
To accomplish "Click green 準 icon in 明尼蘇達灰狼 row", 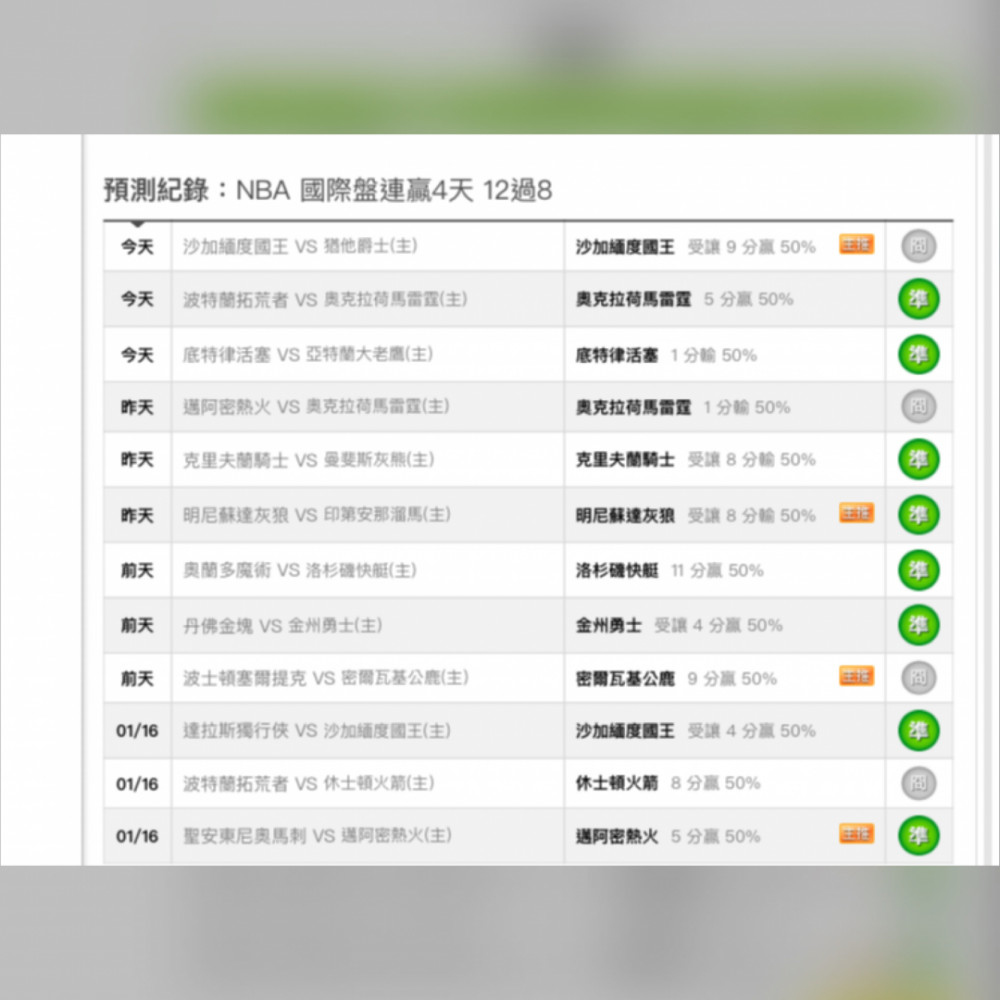I will point(918,515).
